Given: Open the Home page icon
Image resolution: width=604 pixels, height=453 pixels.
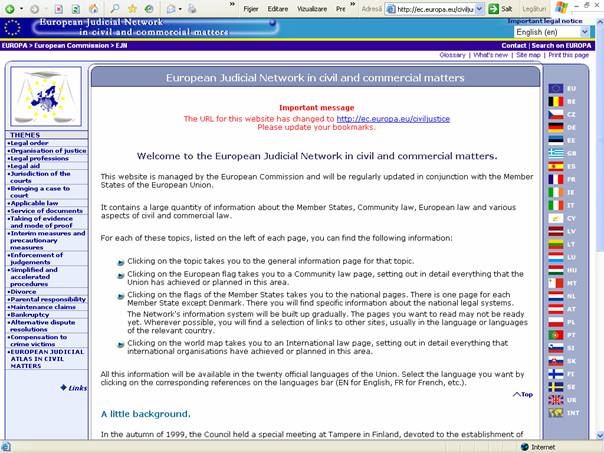Looking at the screenshot, I should [93, 9].
